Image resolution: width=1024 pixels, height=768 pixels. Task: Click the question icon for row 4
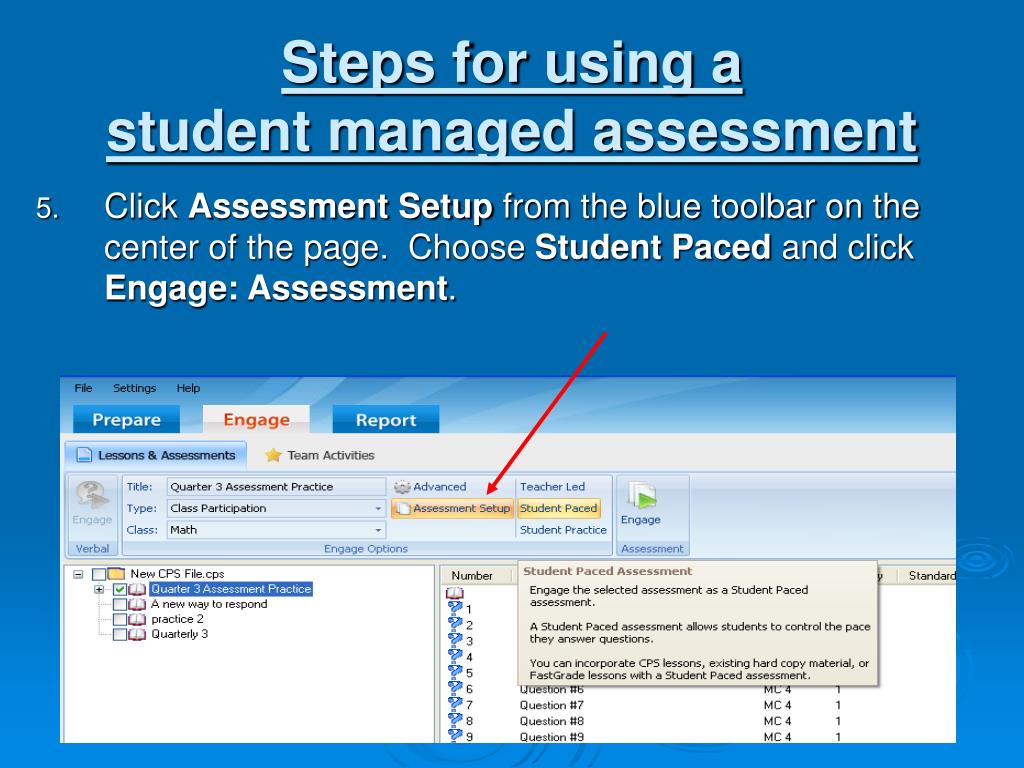455,656
